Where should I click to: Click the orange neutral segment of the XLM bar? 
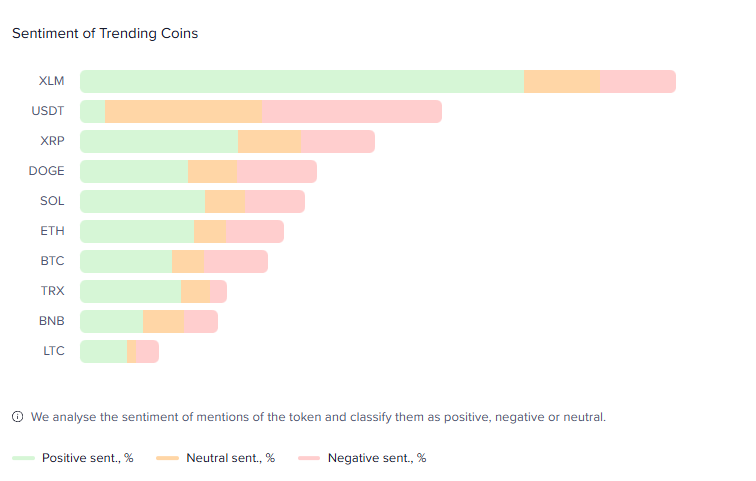(561, 82)
